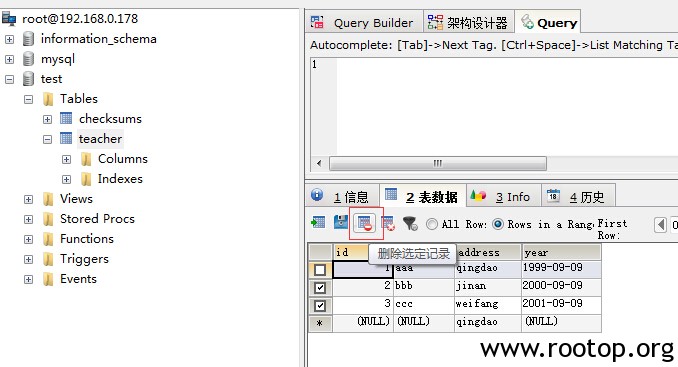Viewport: 678px width, 367px height.
Task: Click the save changes floppy disk icon
Action: 341,222
